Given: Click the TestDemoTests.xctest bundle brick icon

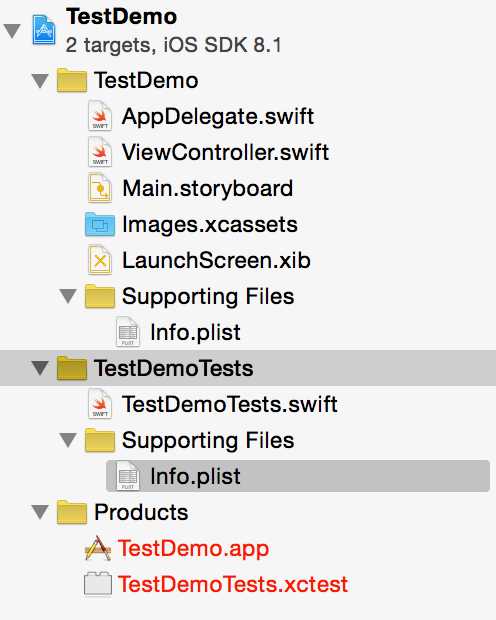Looking at the screenshot, I should (x=98, y=584).
